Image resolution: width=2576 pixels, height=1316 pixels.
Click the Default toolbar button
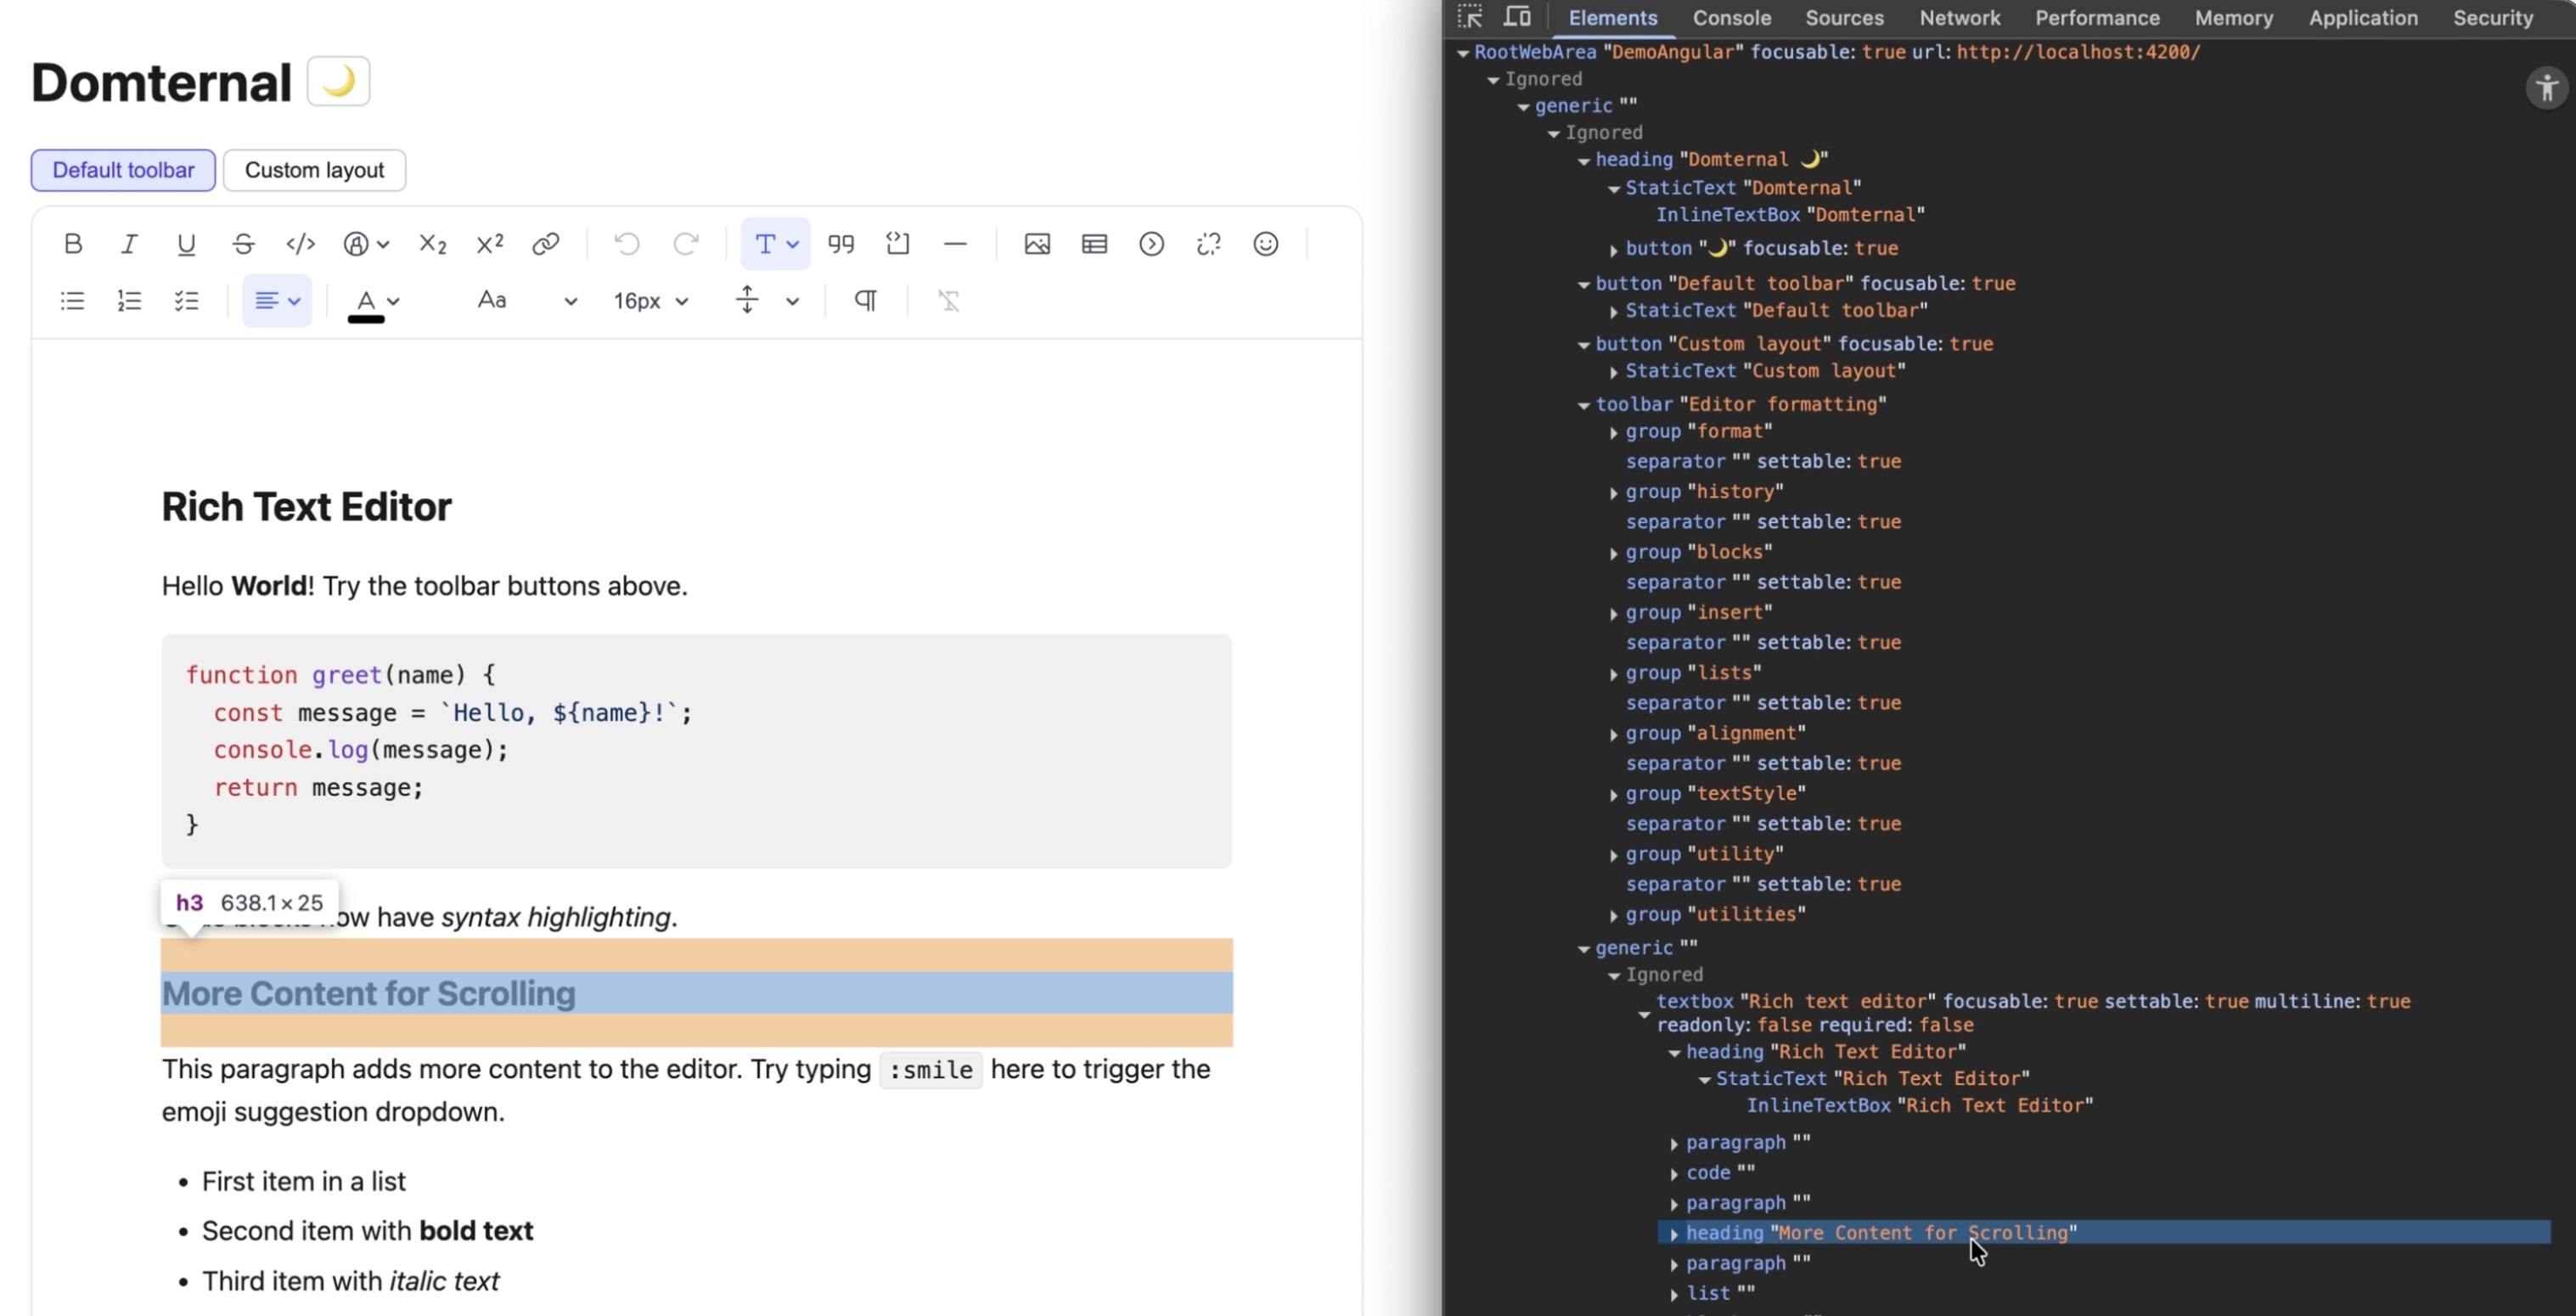[x=122, y=170]
